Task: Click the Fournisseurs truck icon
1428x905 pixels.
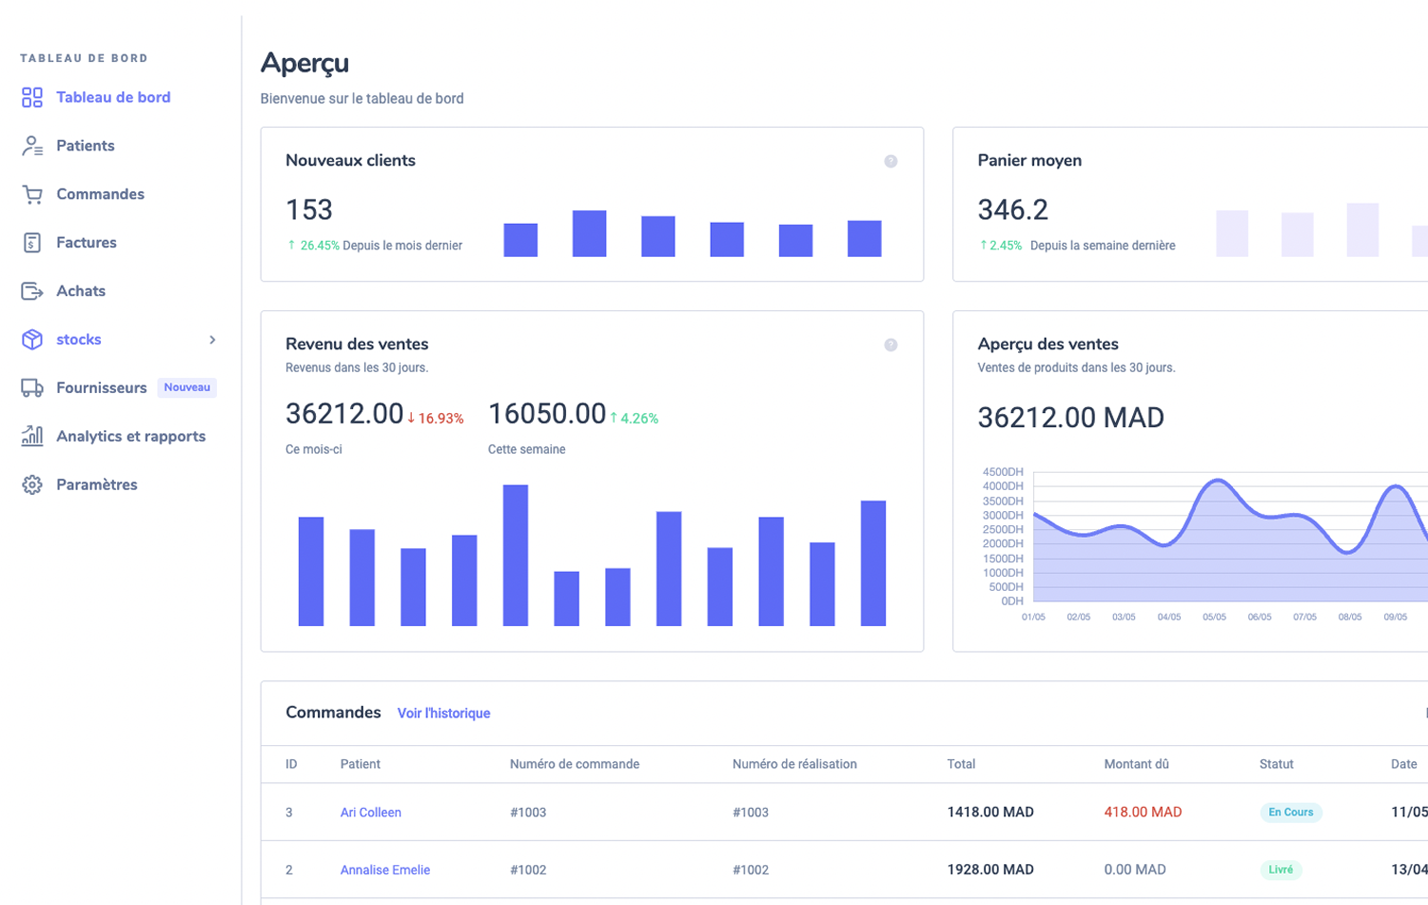Action: (32, 388)
